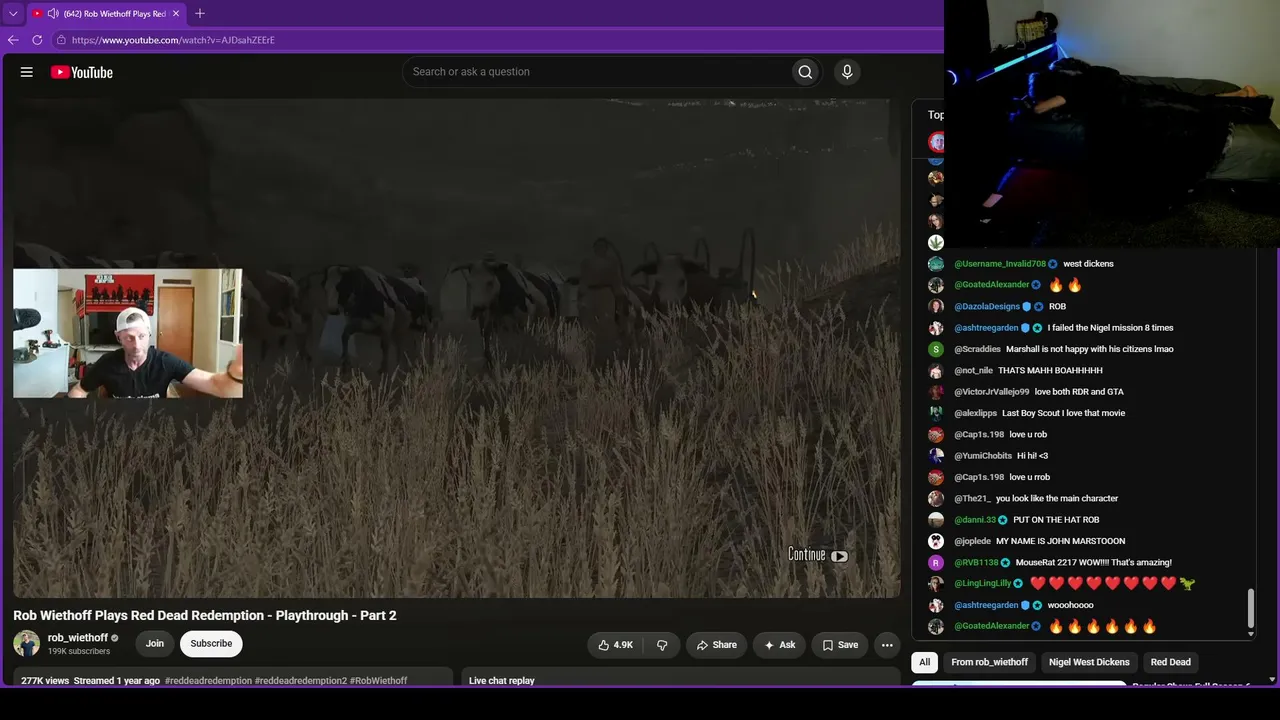
Task: Dislike this video
Action: 662,645
